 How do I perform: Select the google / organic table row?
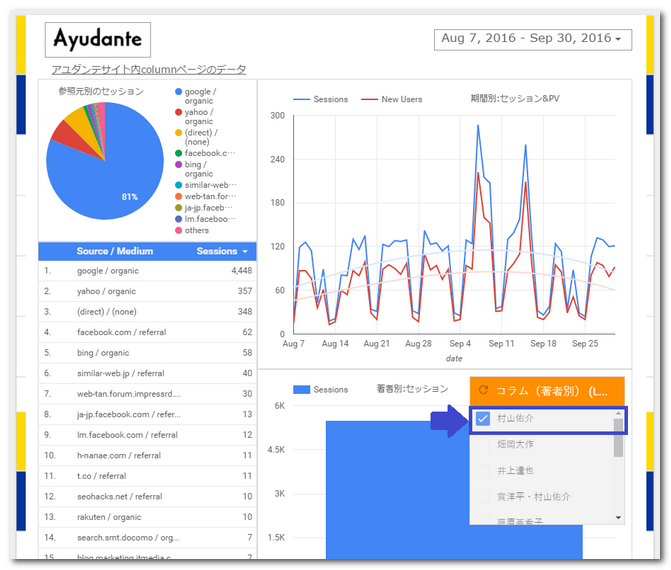point(148,271)
